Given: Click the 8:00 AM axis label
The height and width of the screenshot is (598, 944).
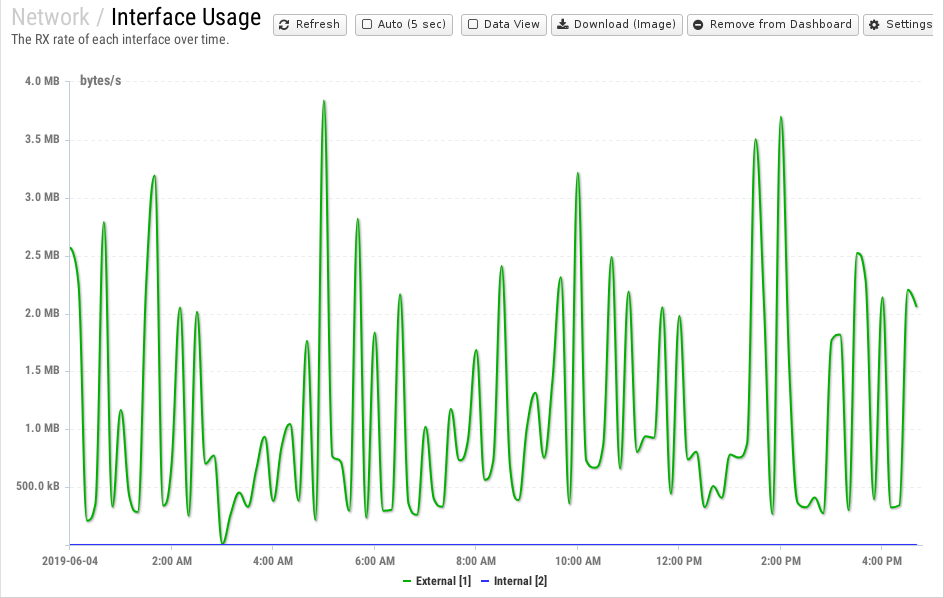Looking at the screenshot, I should click(476, 561).
